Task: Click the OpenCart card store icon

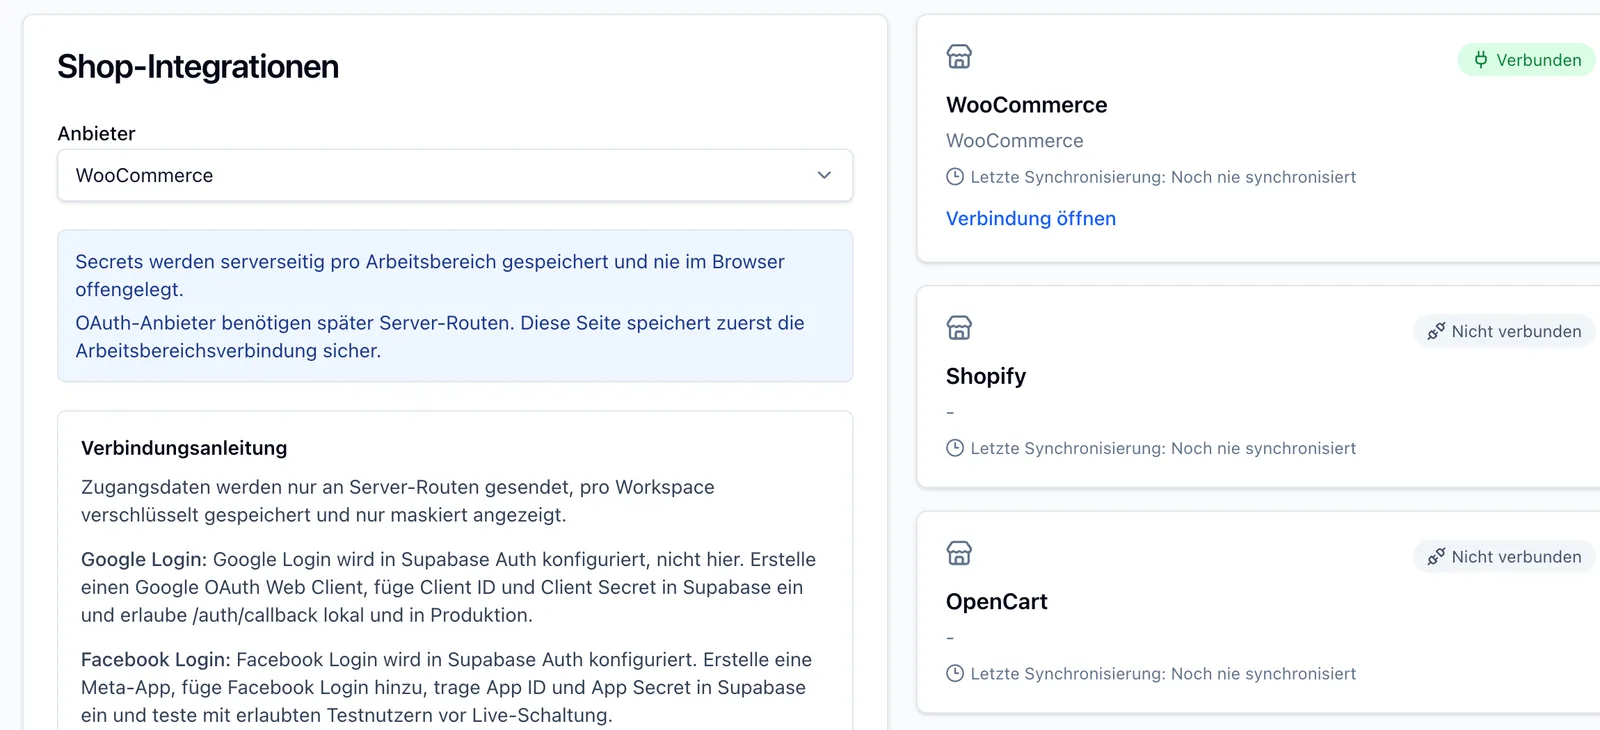Action: coord(959,553)
